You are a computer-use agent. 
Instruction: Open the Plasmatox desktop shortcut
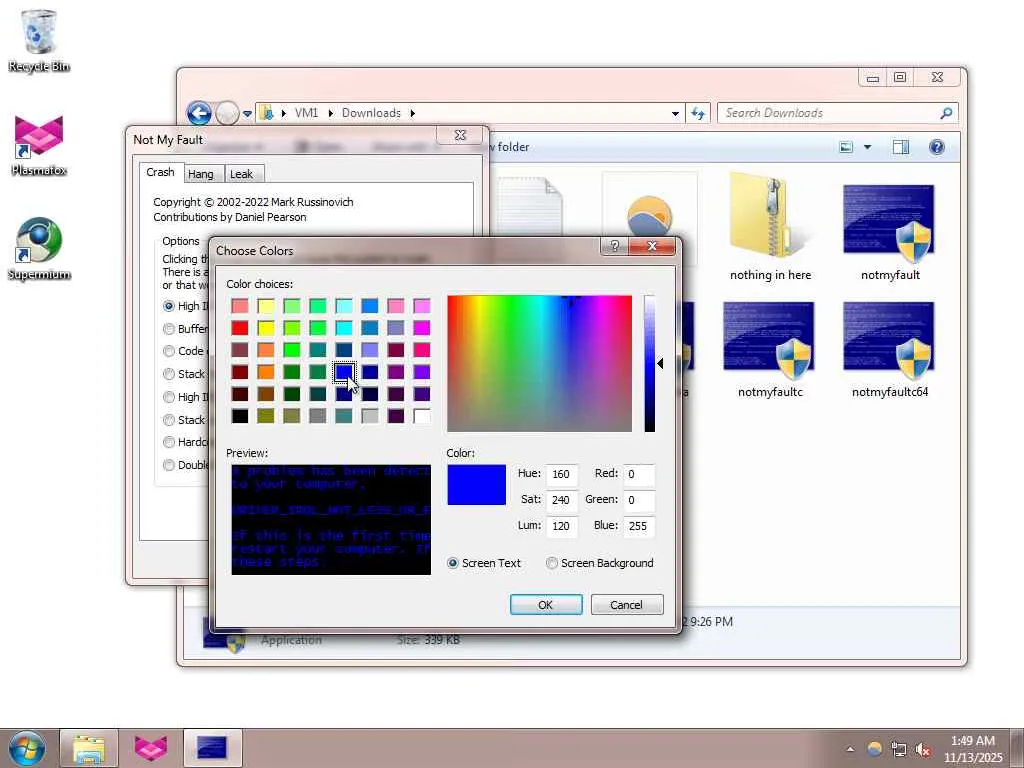click(x=39, y=145)
